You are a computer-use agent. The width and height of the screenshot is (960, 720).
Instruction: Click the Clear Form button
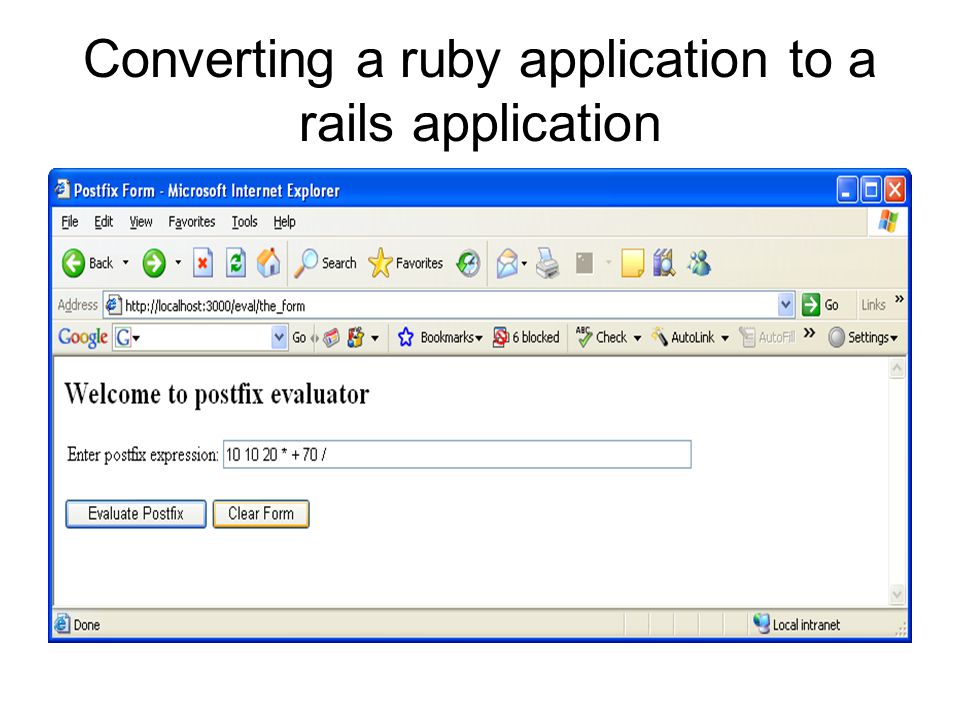[261, 514]
